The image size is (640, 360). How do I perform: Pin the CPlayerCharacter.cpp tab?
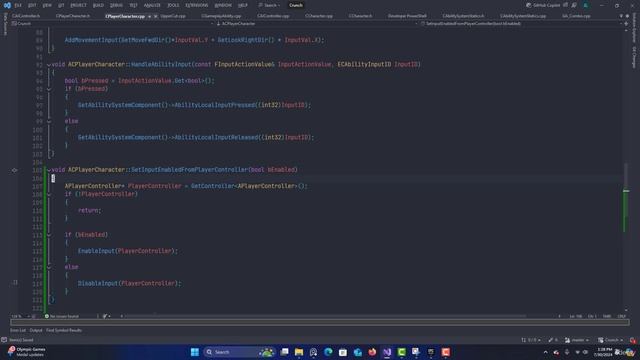click(x=149, y=16)
